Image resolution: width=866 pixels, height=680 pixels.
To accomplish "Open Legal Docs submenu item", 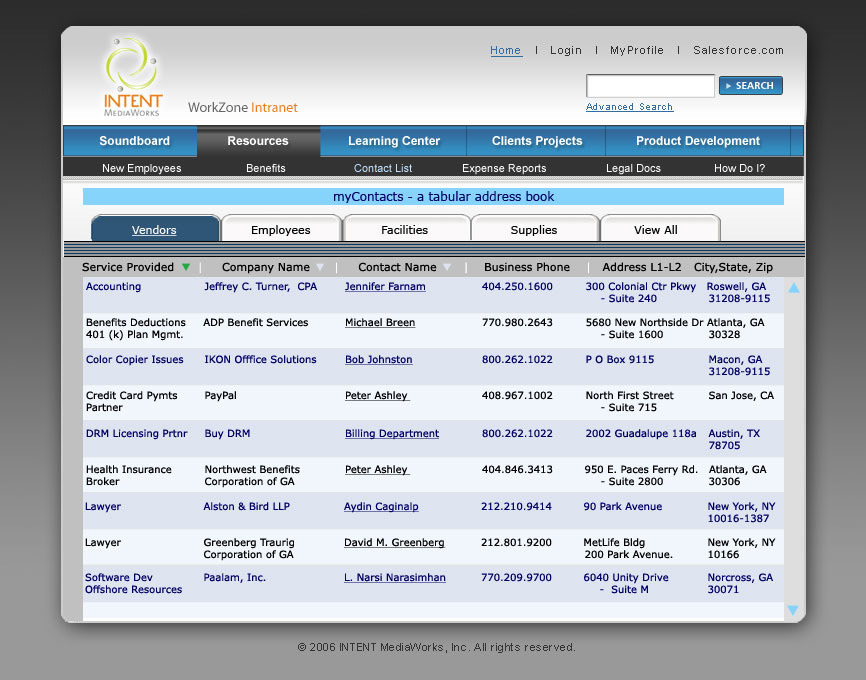I will (633, 168).
